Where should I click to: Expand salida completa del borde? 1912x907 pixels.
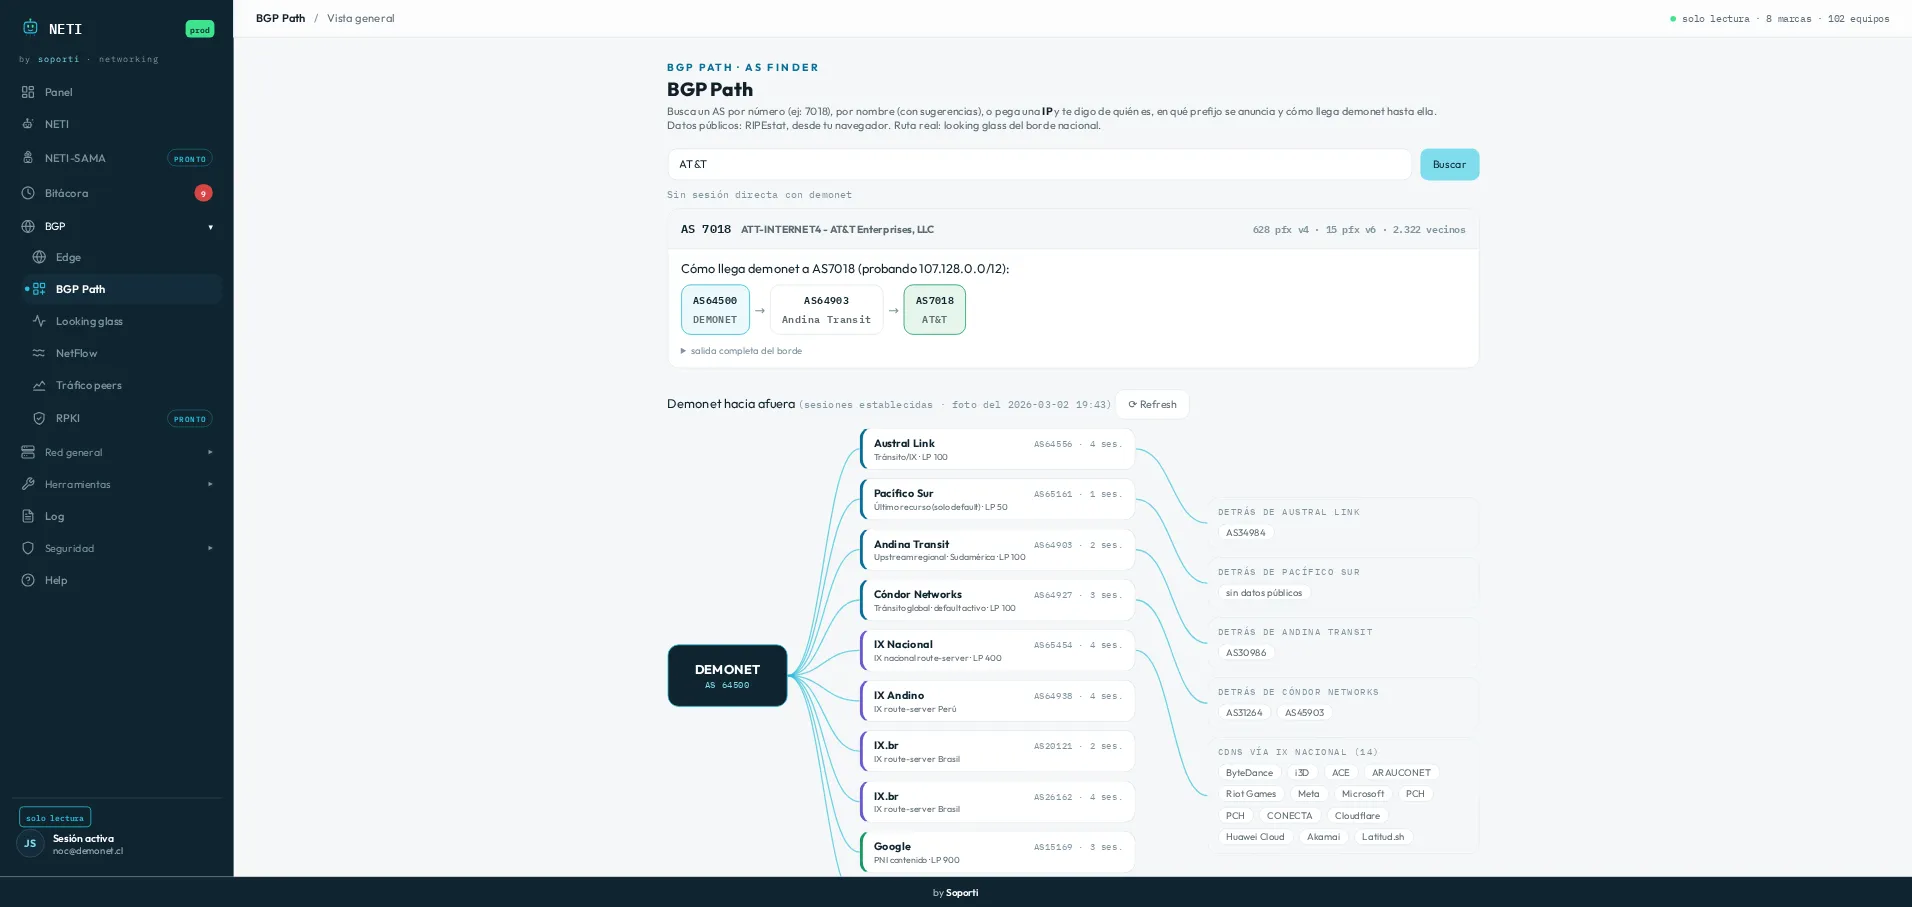pos(741,351)
